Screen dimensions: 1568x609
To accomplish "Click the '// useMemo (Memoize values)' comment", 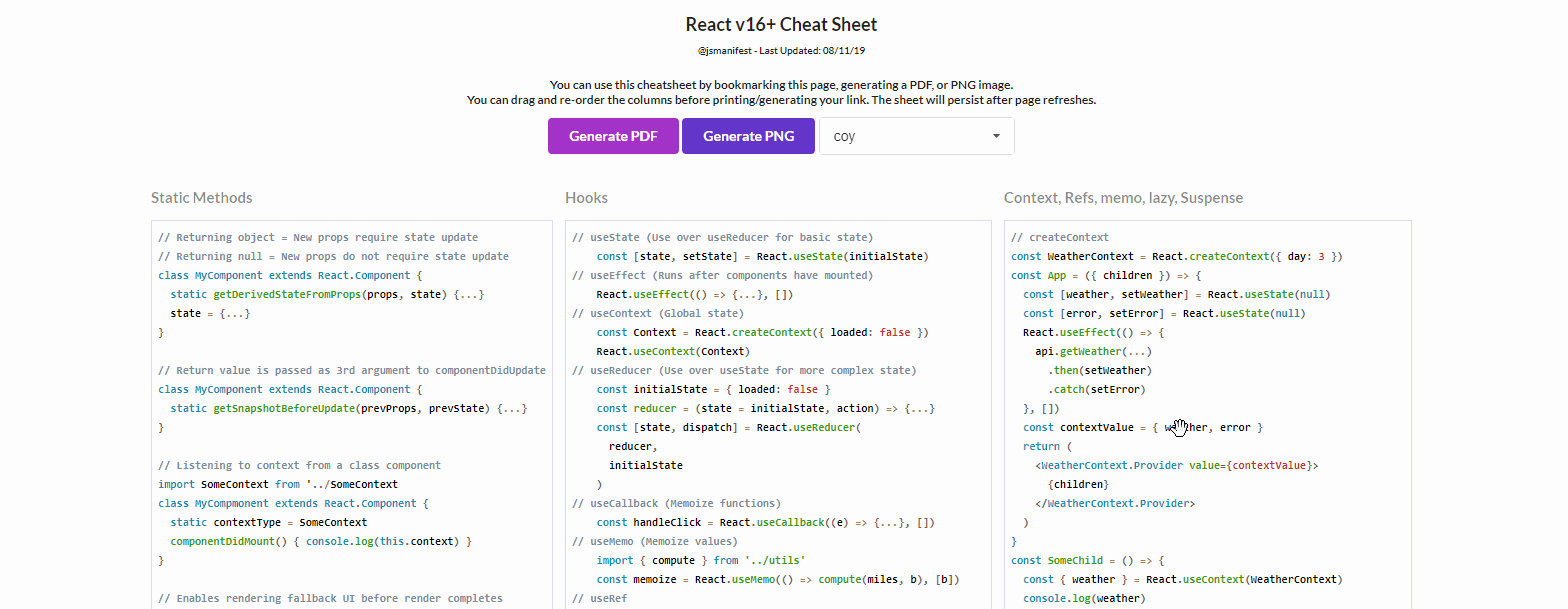I will 654,541.
